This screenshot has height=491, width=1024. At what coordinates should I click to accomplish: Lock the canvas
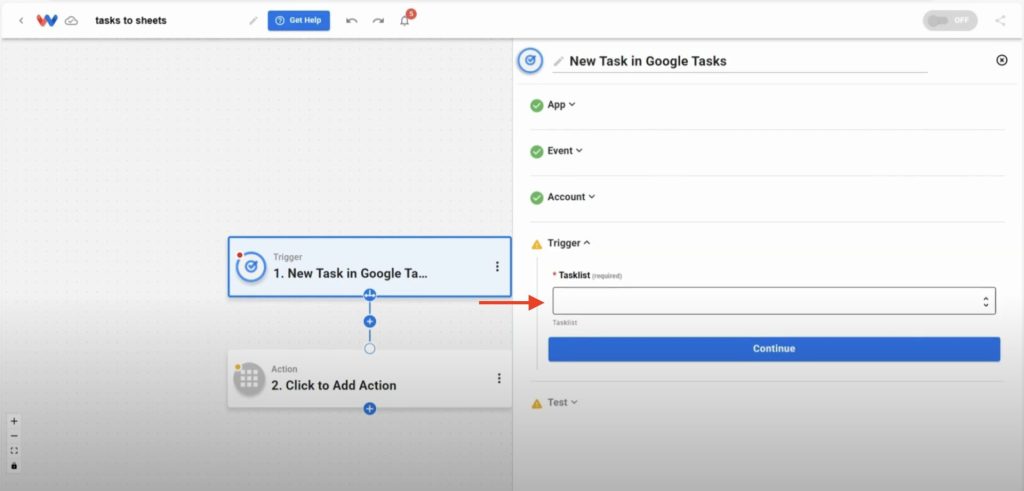pos(14,466)
